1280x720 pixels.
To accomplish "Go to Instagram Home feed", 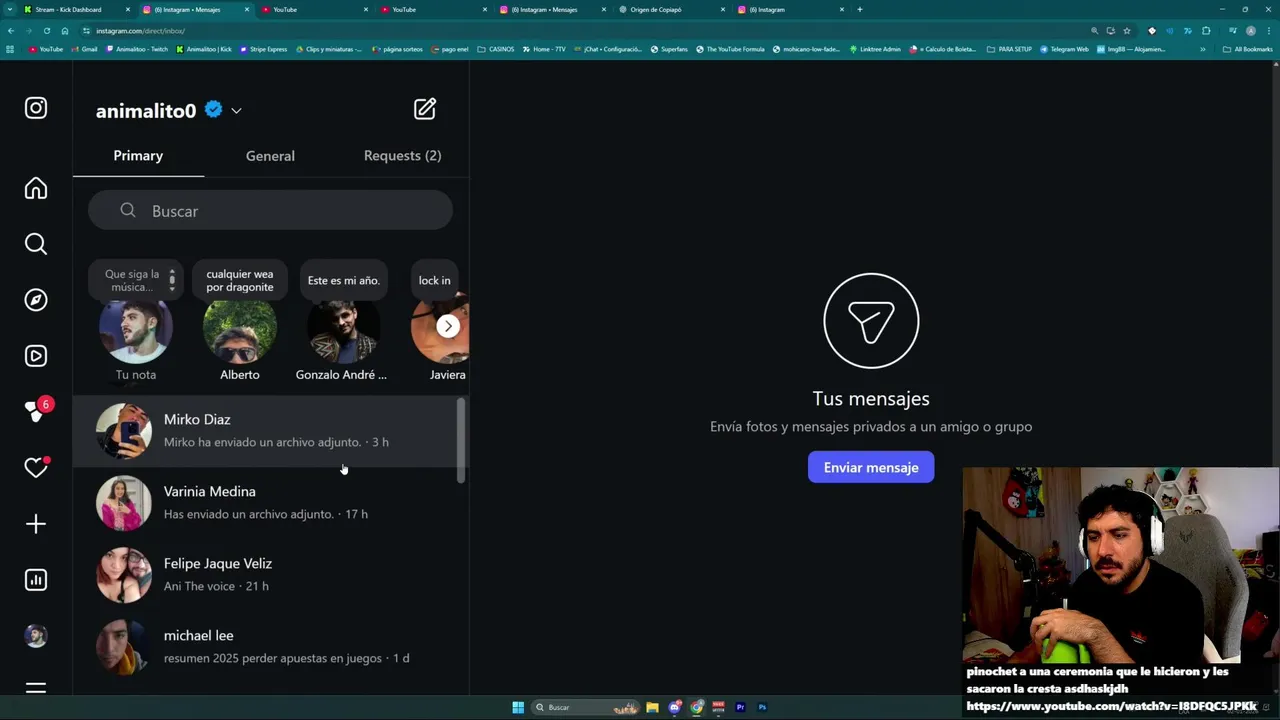I will [36, 188].
